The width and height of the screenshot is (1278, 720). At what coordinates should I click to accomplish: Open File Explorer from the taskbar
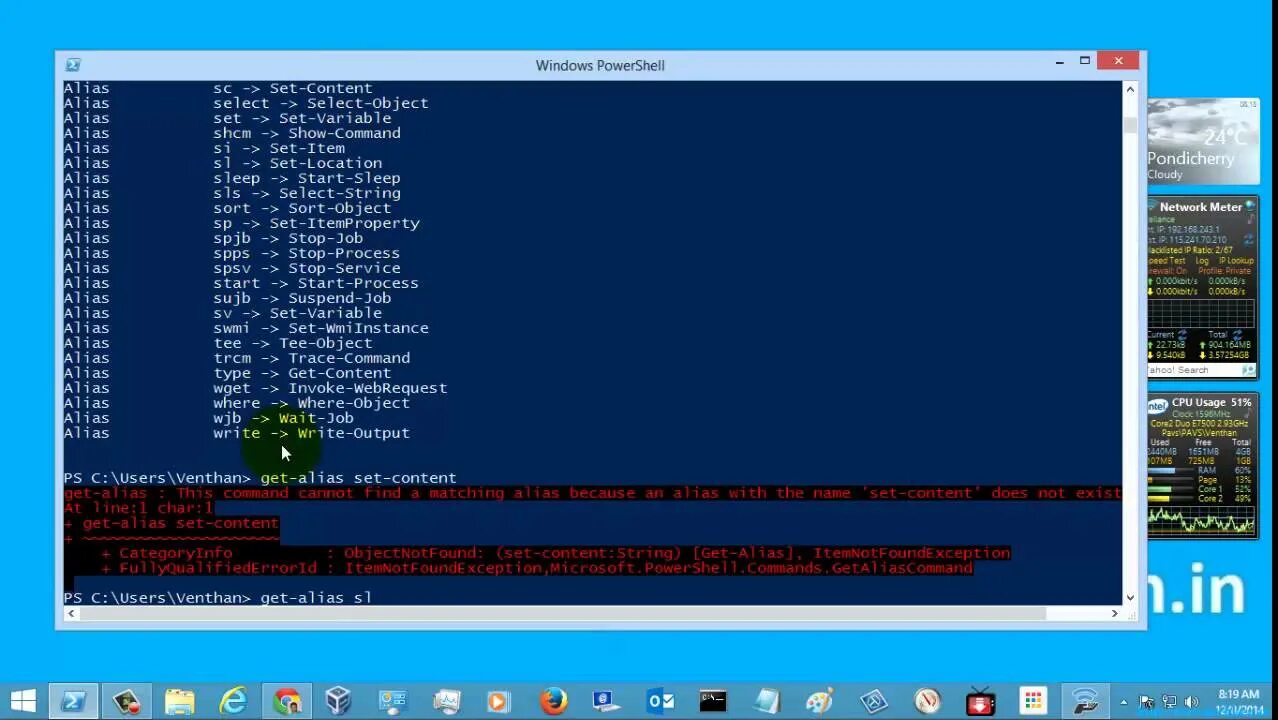(x=179, y=701)
